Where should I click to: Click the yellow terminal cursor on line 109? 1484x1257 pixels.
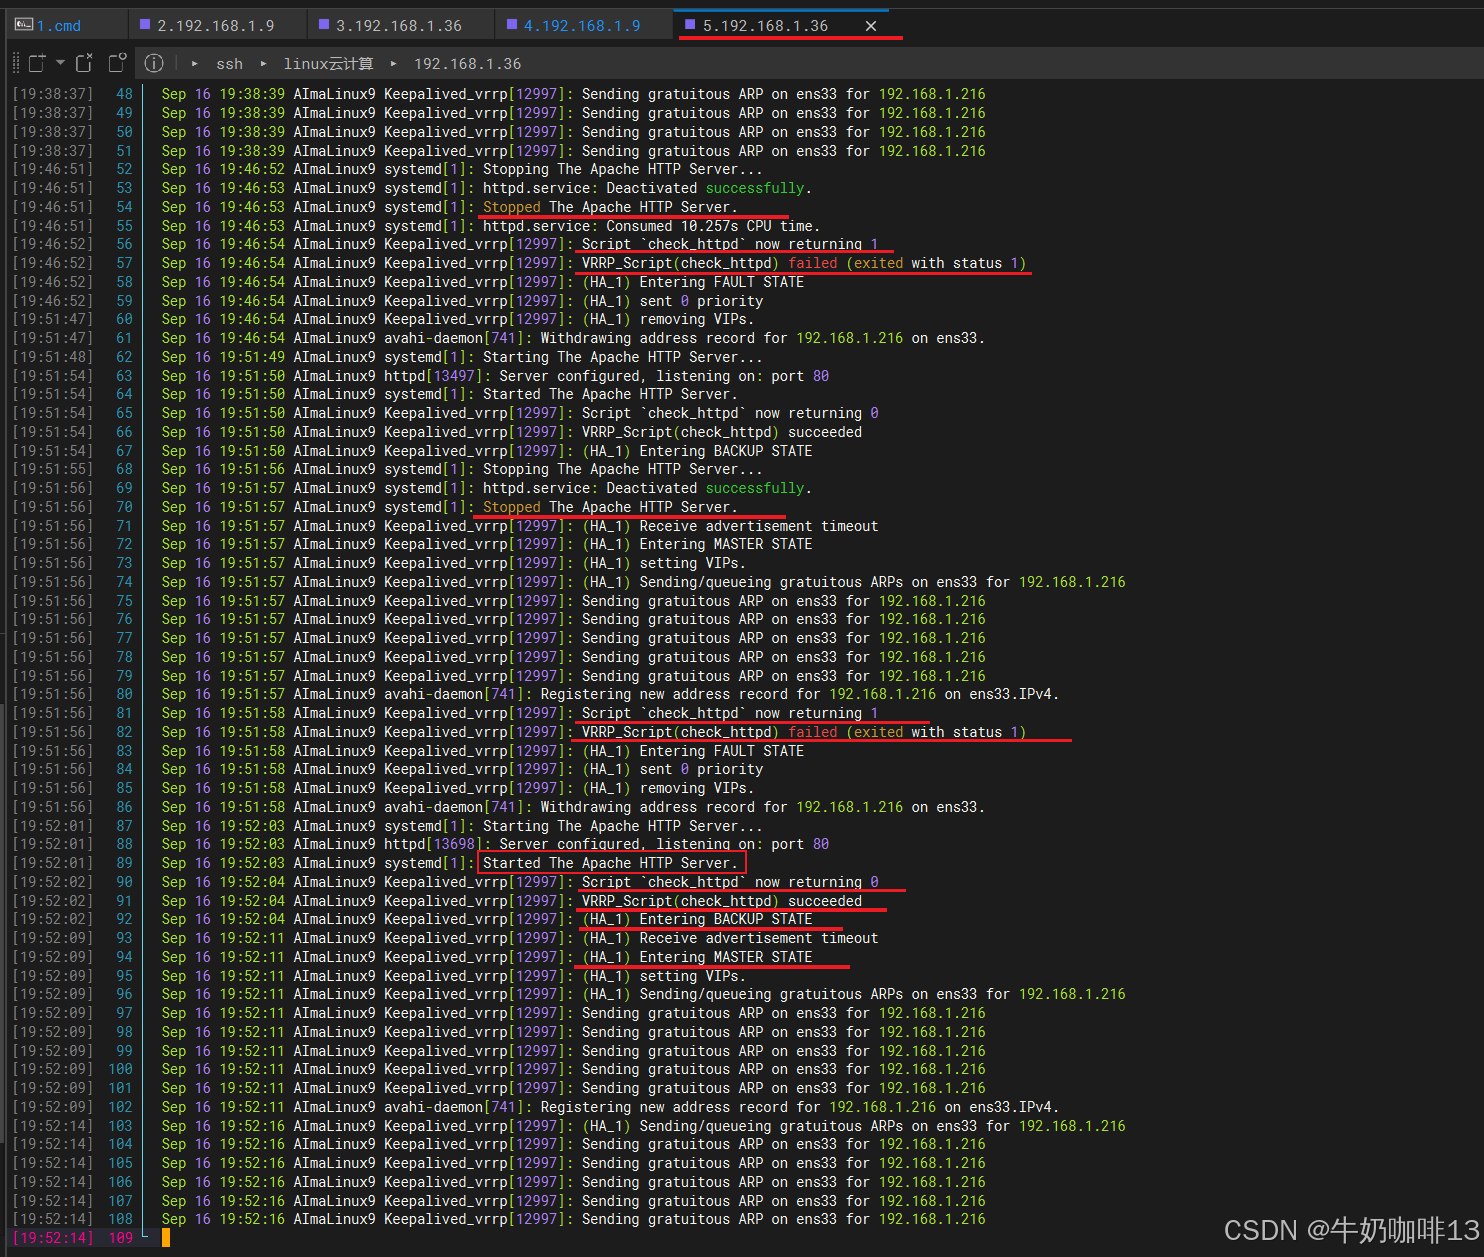coord(166,1238)
